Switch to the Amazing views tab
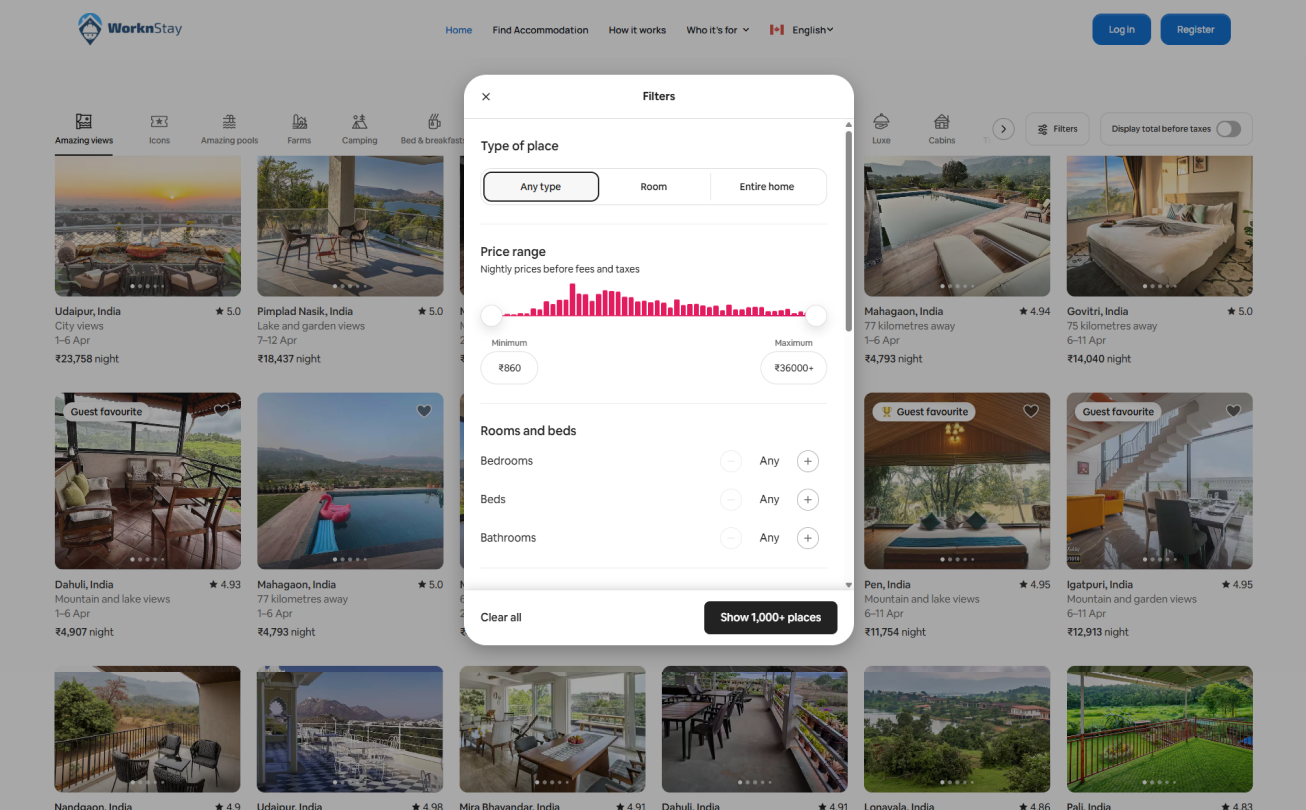 coord(84,129)
